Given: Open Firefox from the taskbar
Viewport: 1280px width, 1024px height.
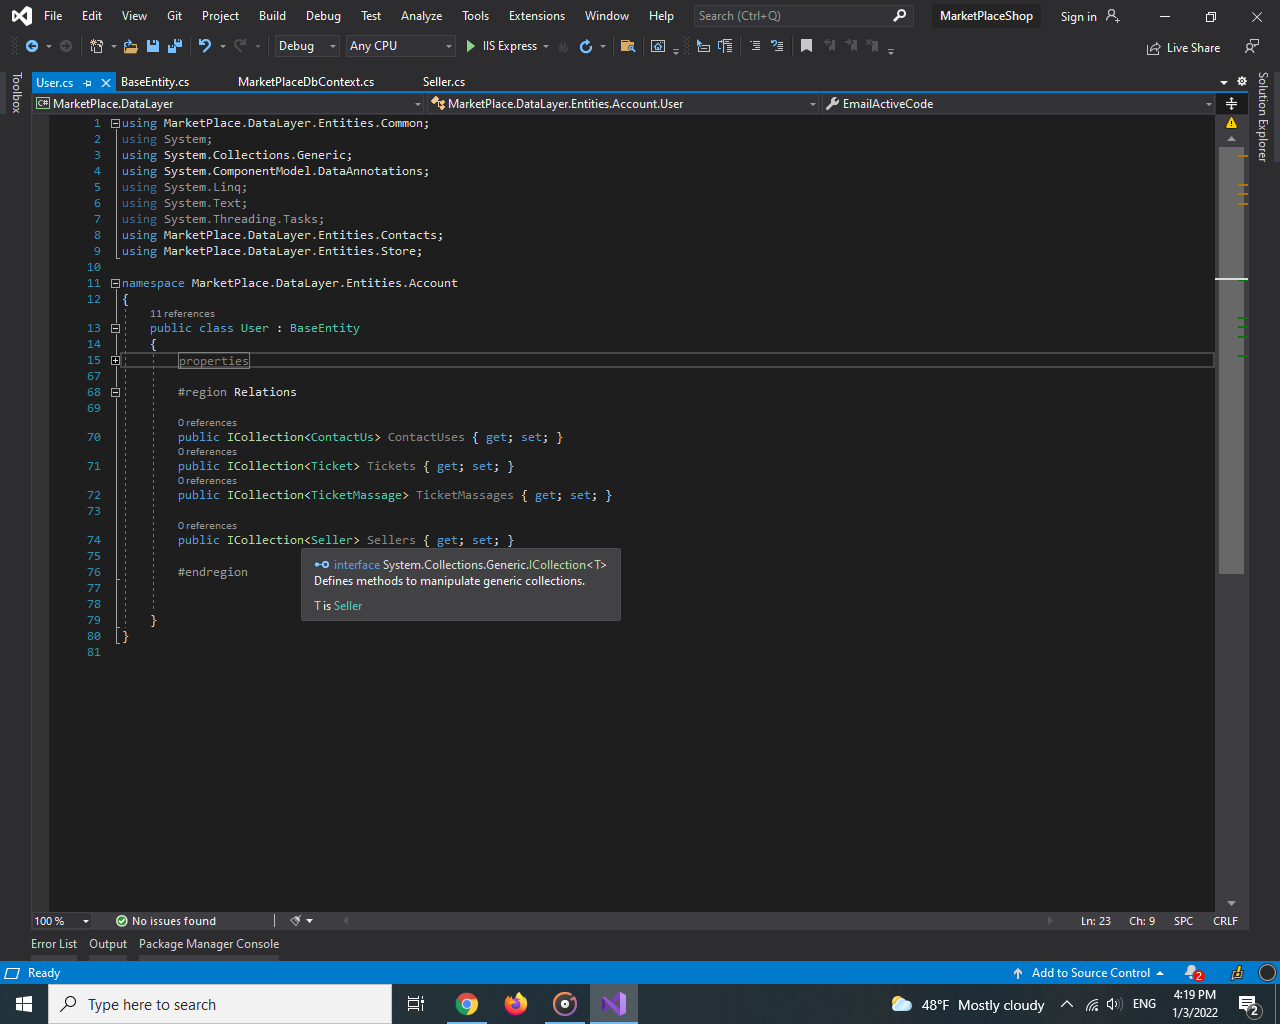Looking at the screenshot, I should point(516,1004).
